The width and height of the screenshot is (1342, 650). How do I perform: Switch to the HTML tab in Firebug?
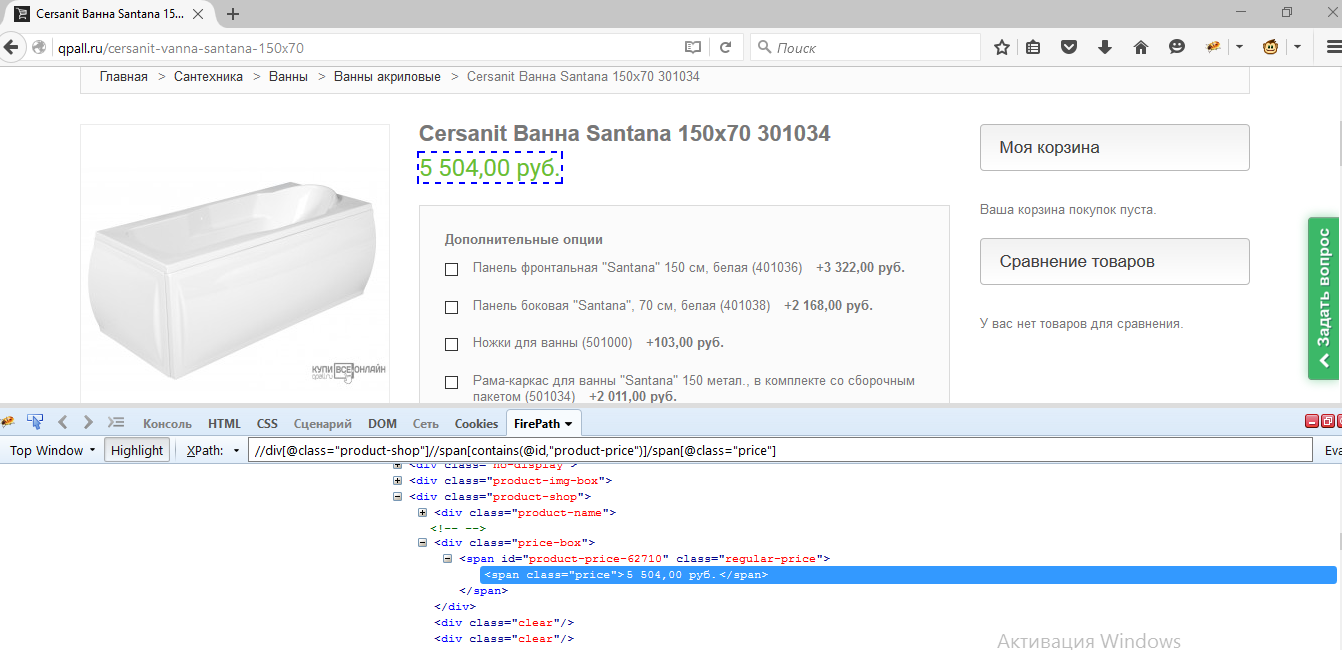(224, 423)
